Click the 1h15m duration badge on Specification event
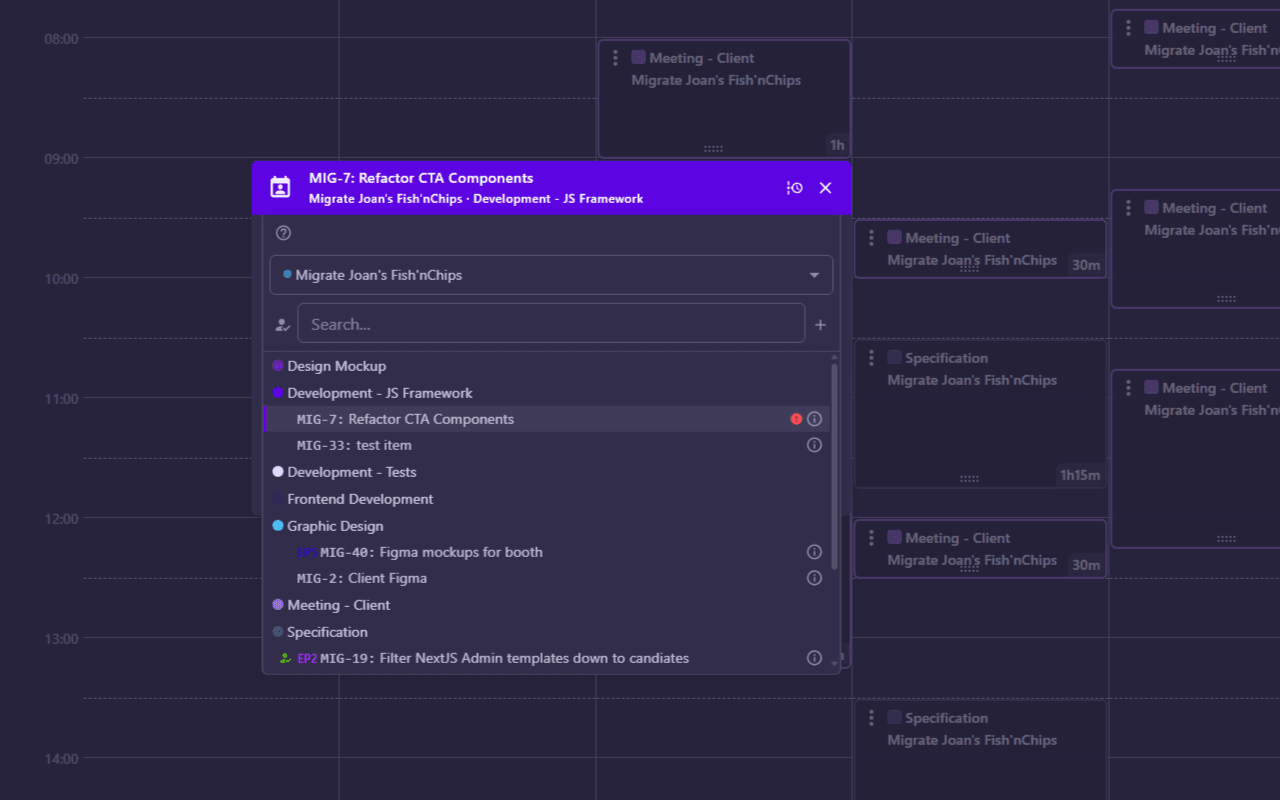 [1080, 475]
